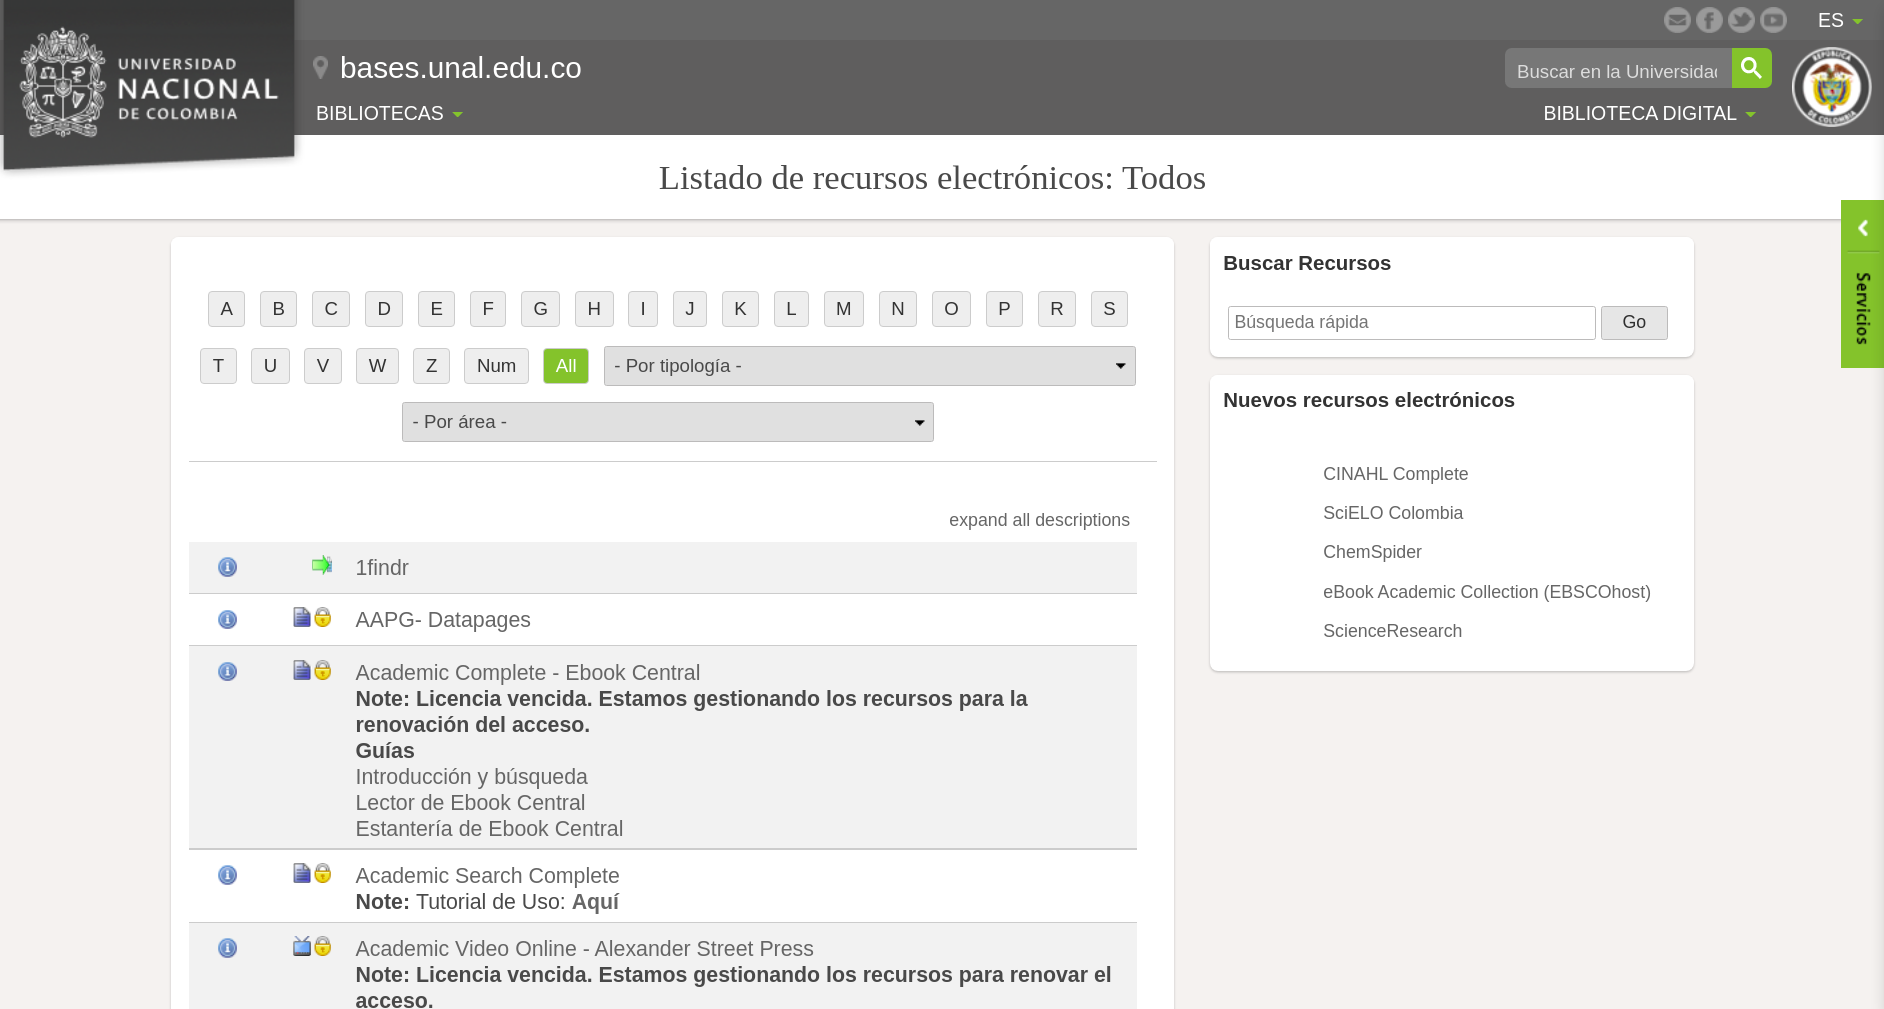Click the lock icon beside Academic Search Complete
The width and height of the screenshot is (1884, 1009).
point(323,873)
